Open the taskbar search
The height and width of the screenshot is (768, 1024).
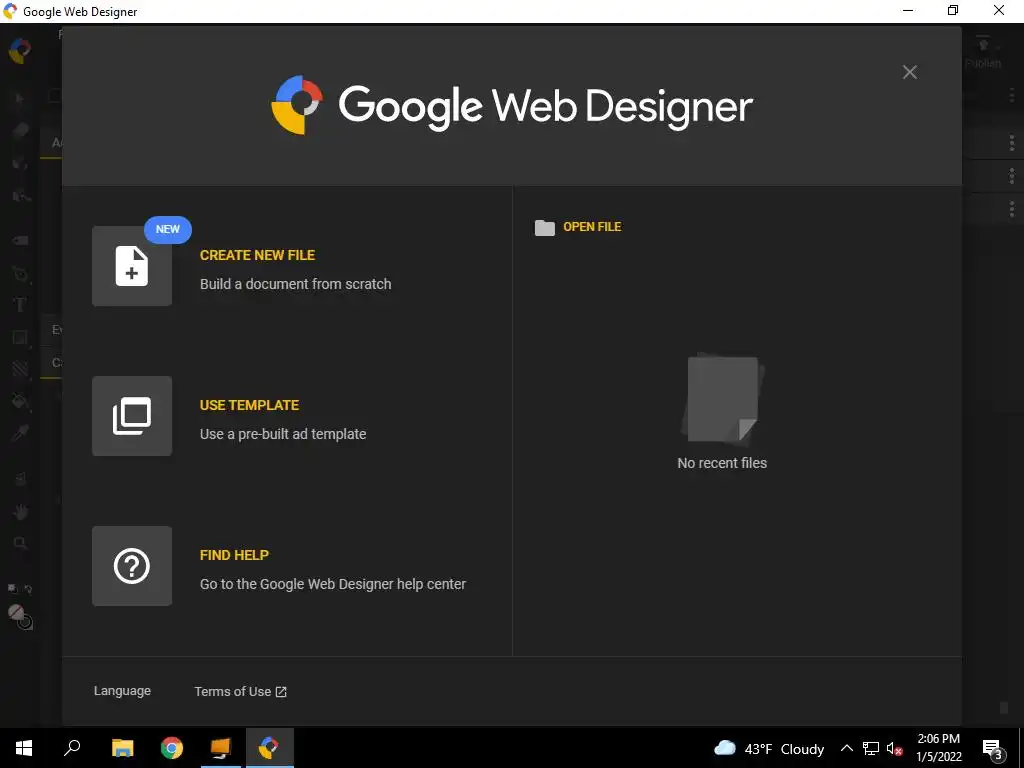pos(72,748)
